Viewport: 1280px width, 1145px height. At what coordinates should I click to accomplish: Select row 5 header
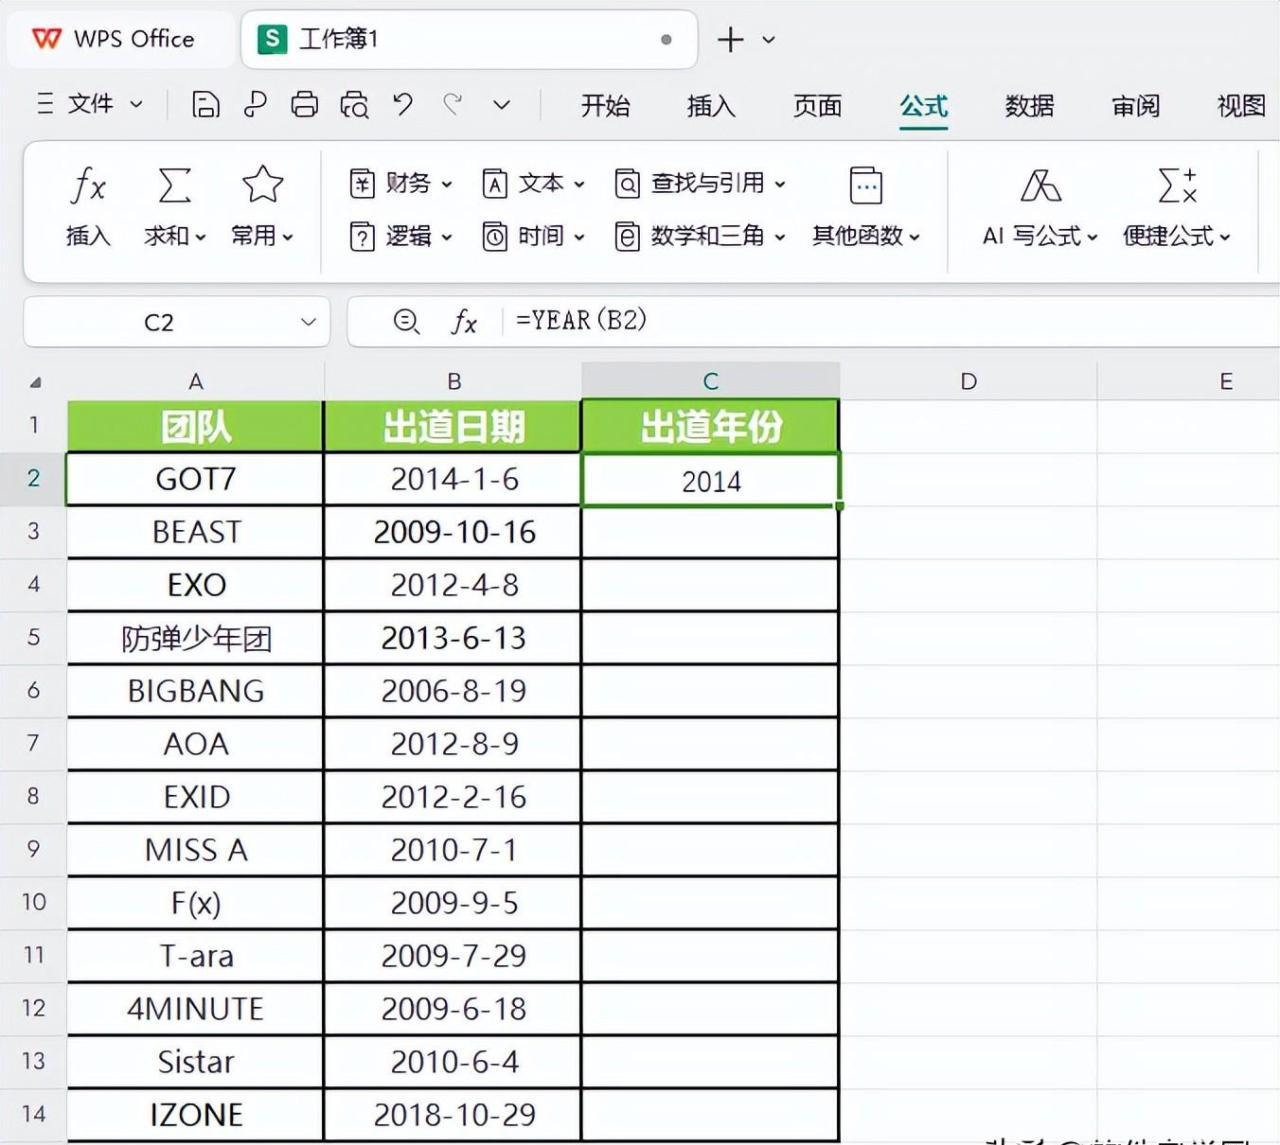coord(33,637)
